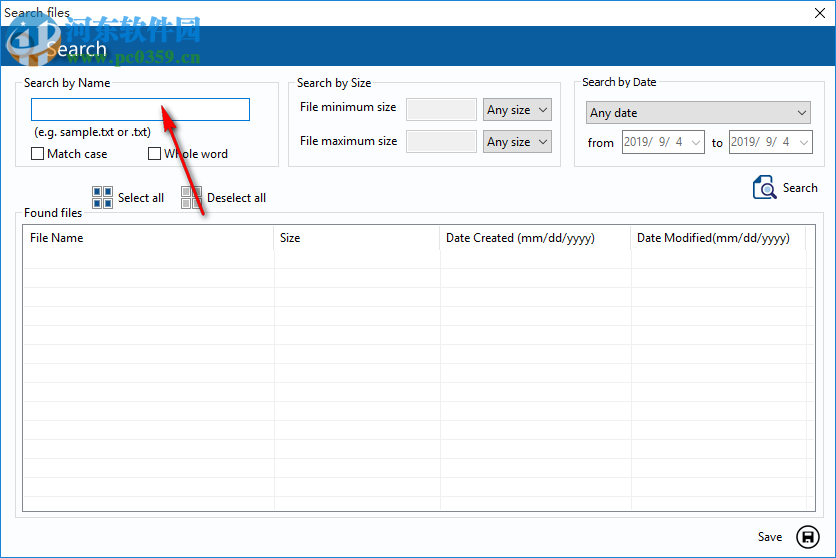This screenshot has height=558, width=836.
Task: Sort by Size column header
Action: tap(357, 238)
